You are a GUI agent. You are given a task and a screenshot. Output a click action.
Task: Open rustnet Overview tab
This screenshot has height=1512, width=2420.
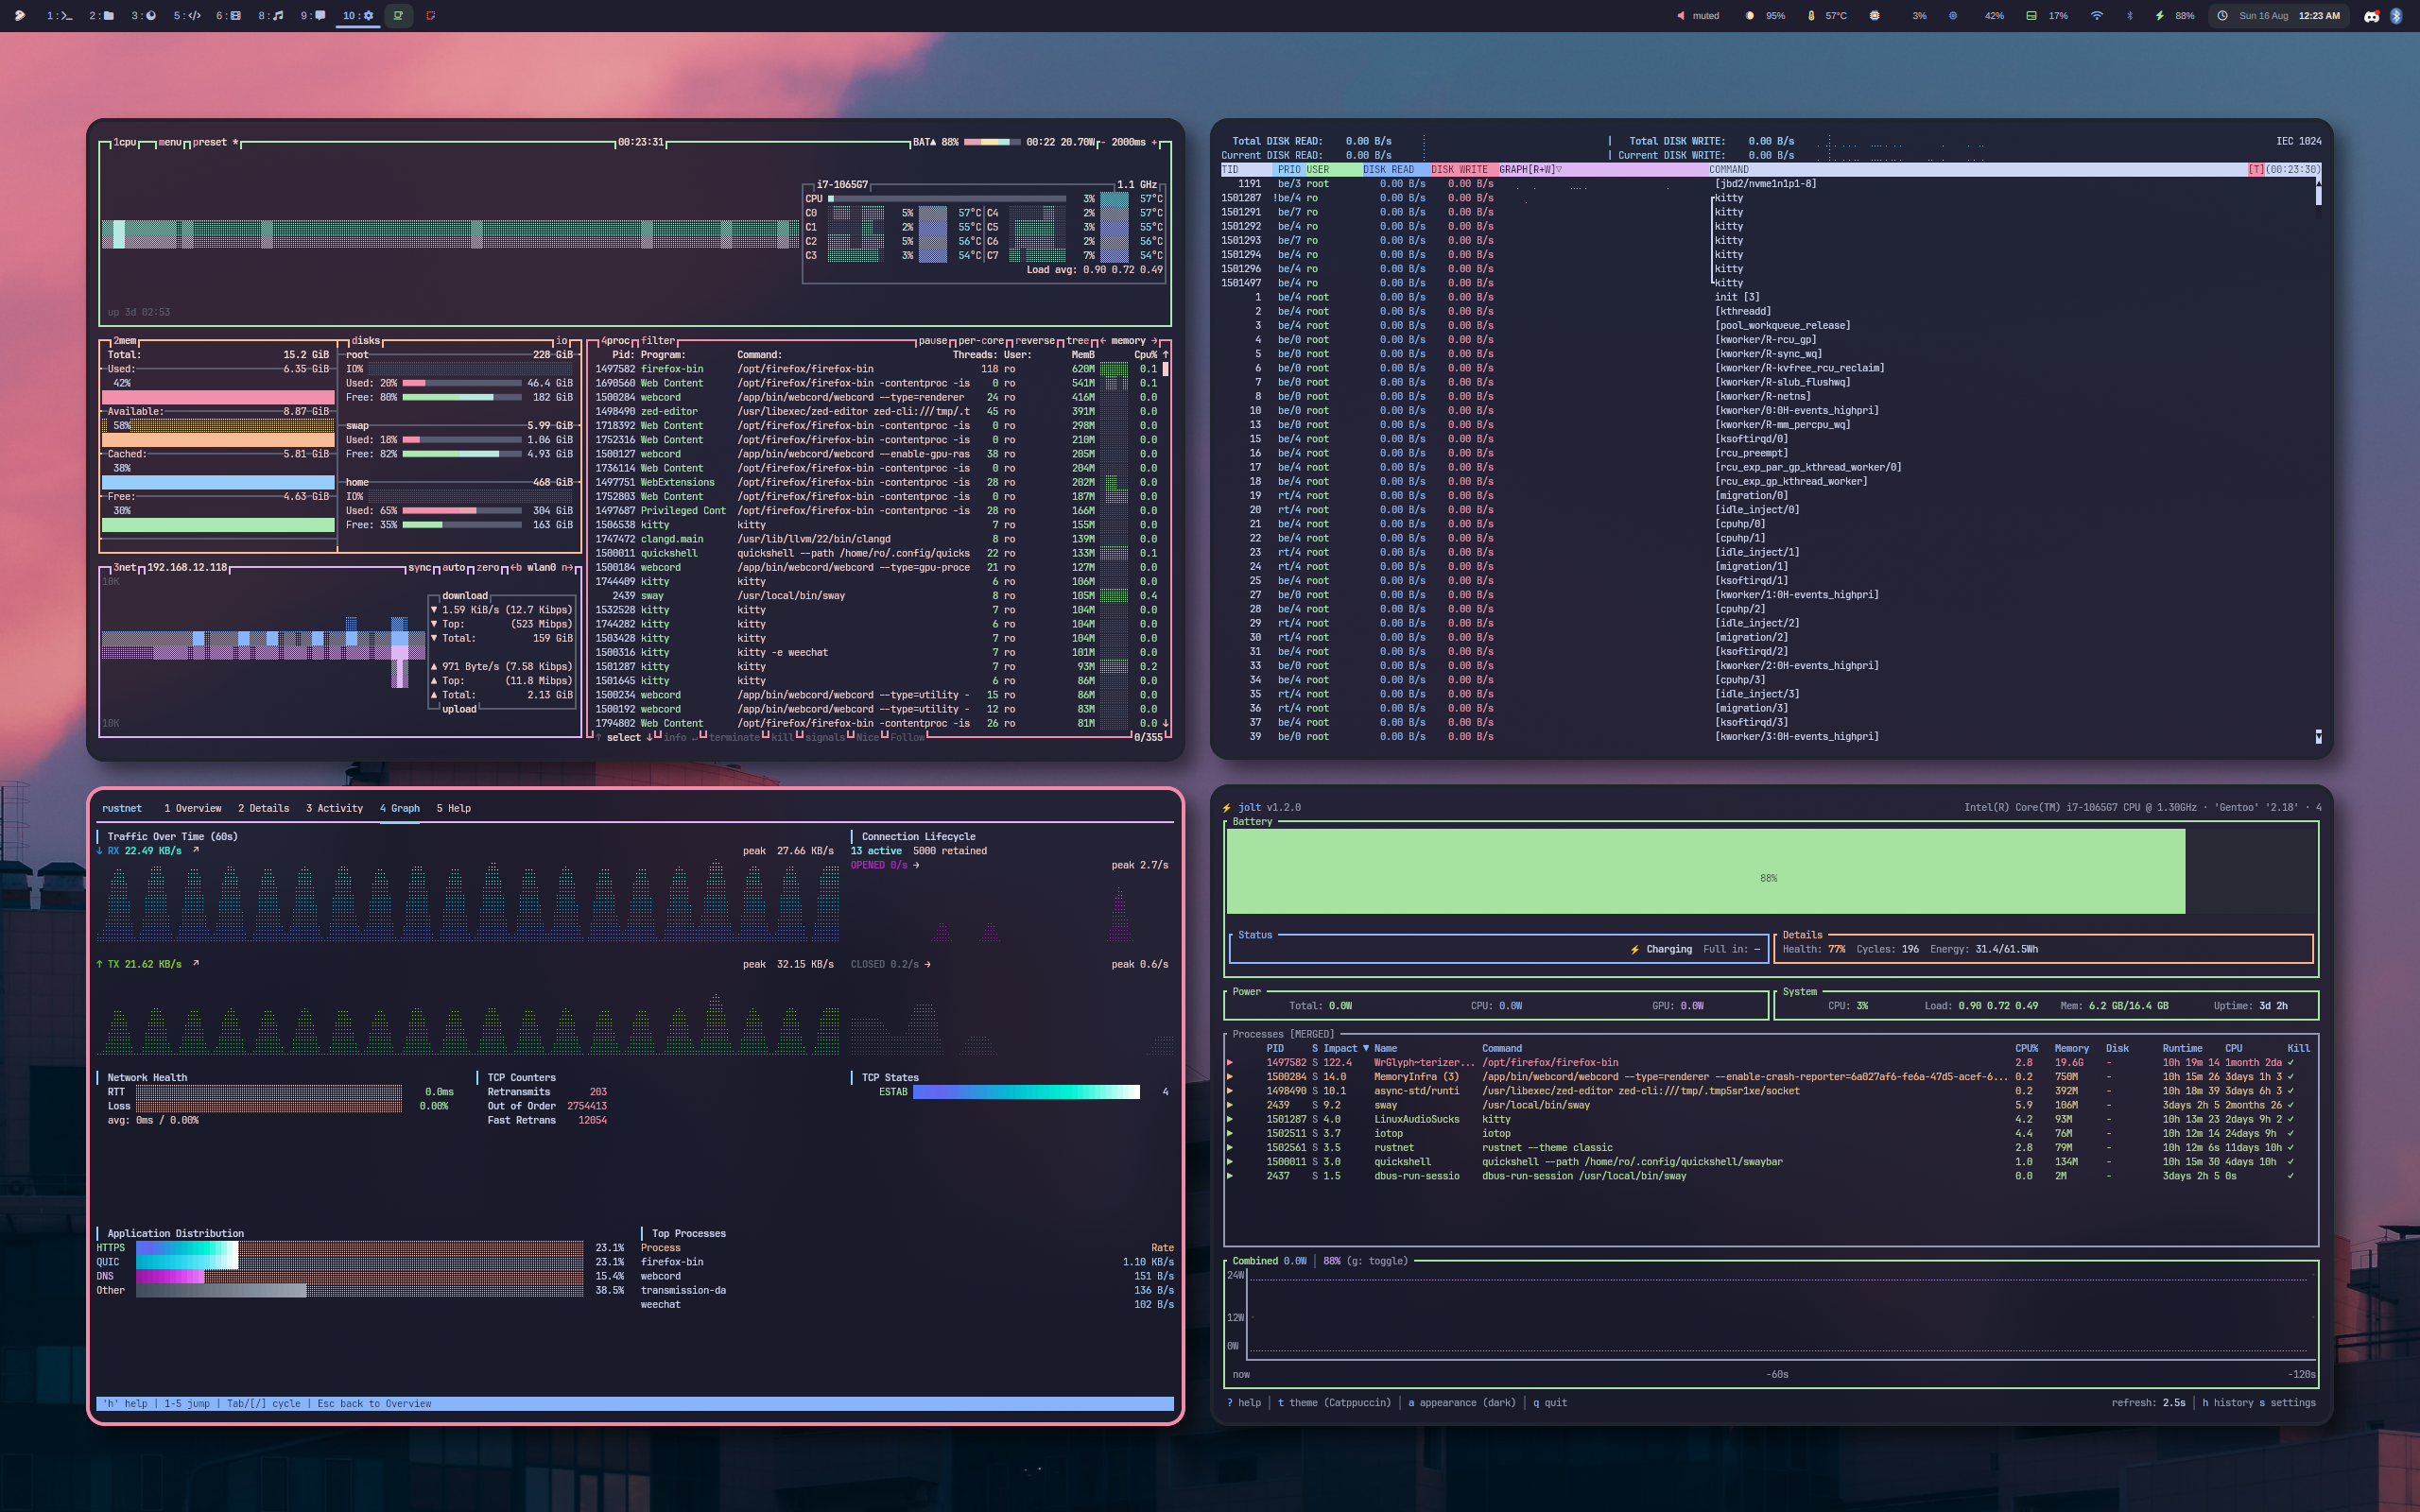pyautogui.click(x=193, y=808)
